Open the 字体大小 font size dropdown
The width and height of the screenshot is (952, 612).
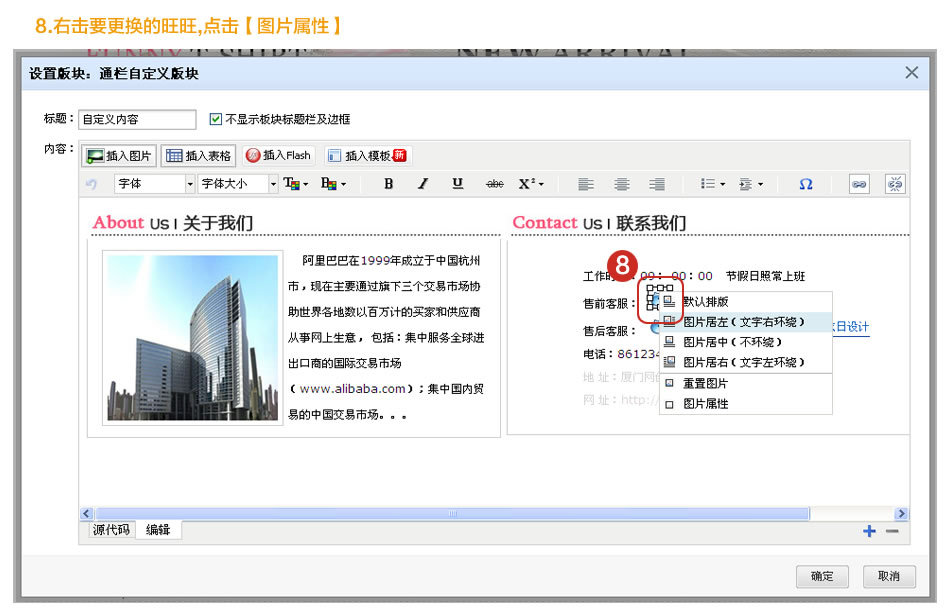pos(237,184)
